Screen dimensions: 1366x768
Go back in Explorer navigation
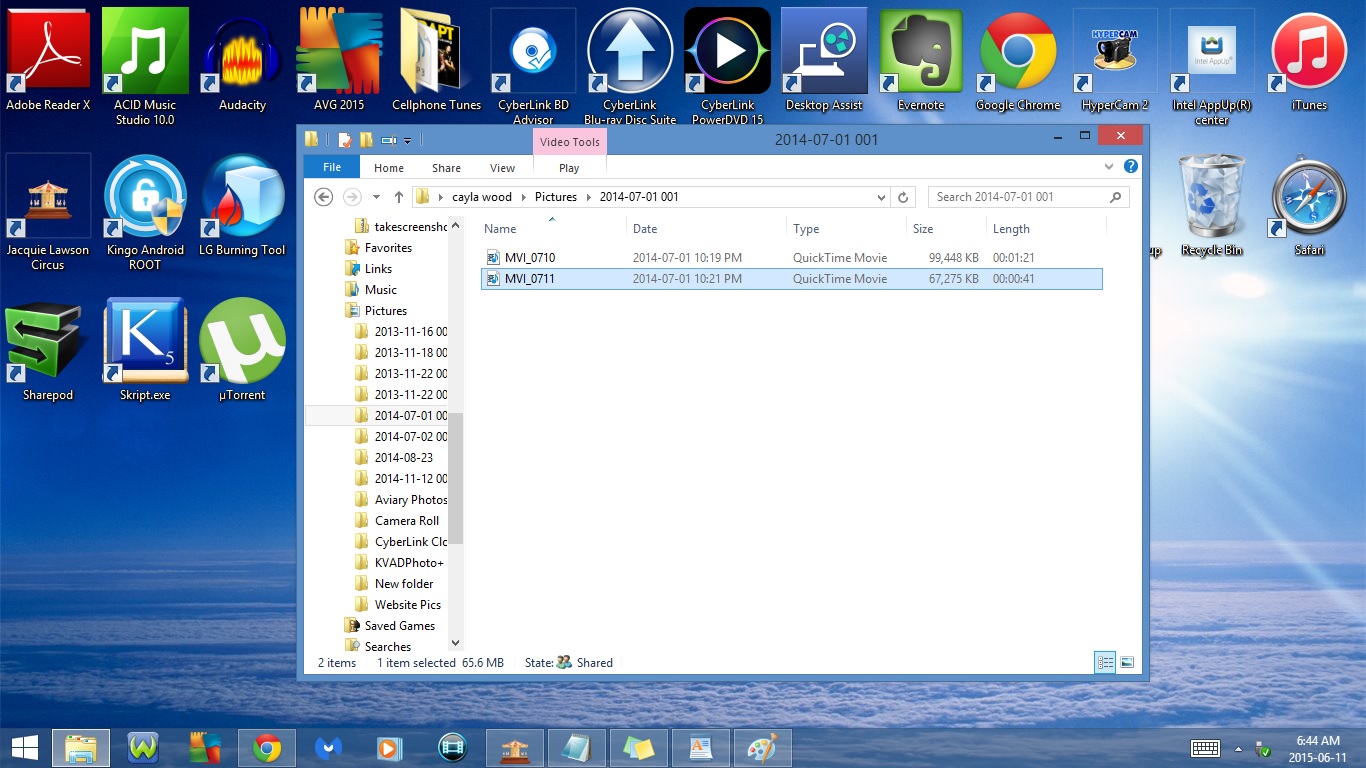pos(323,197)
